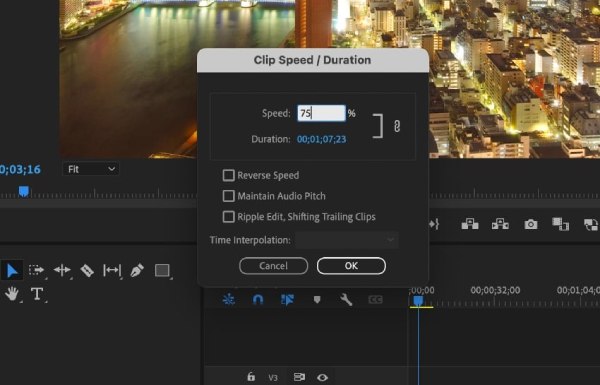Click the Go to Out point button

pyautogui.click(x=434, y=224)
